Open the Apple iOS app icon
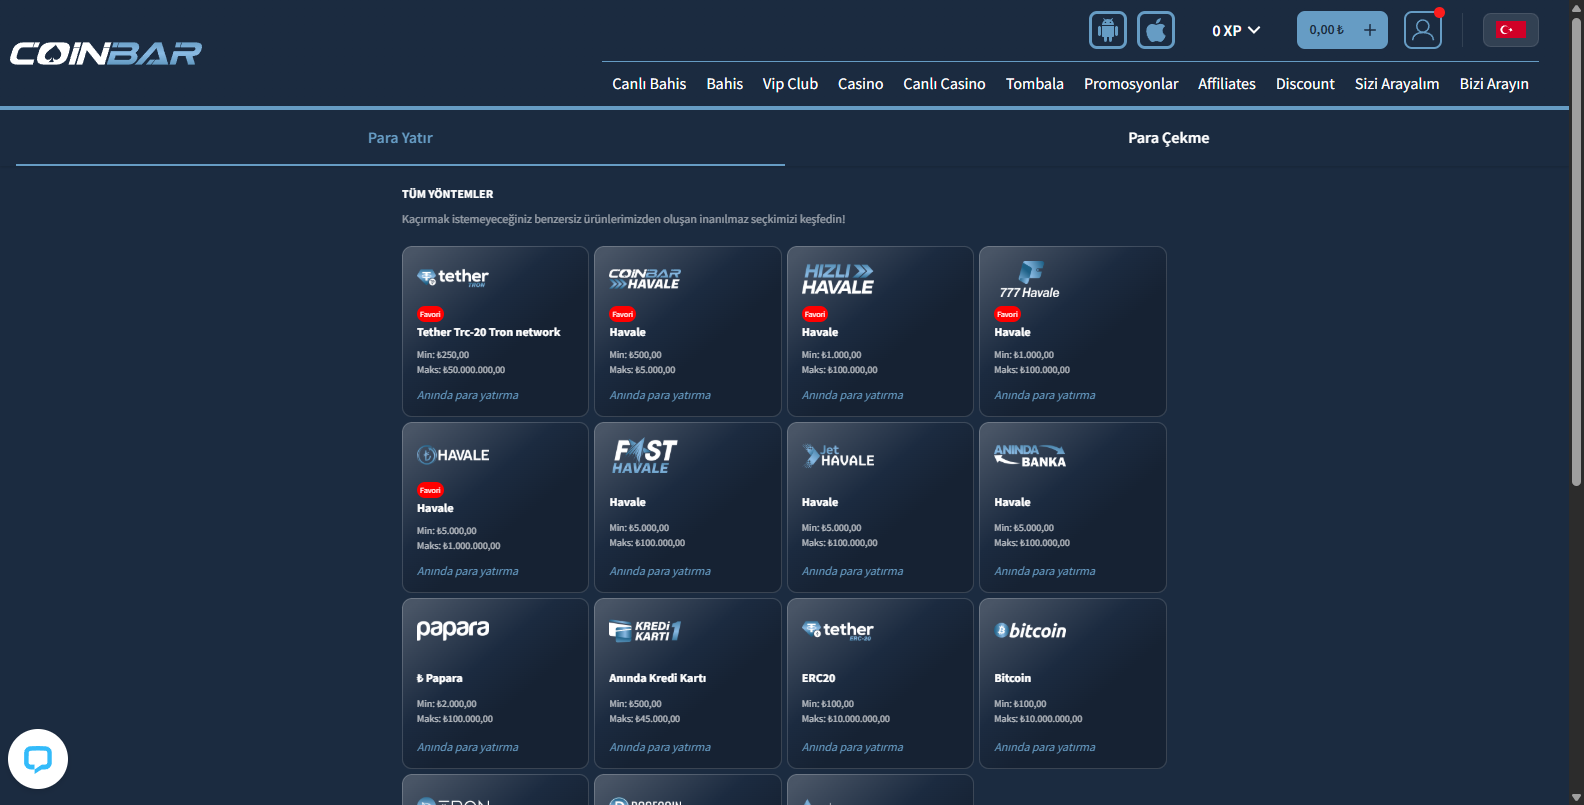This screenshot has width=1584, height=805. (1156, 30)
